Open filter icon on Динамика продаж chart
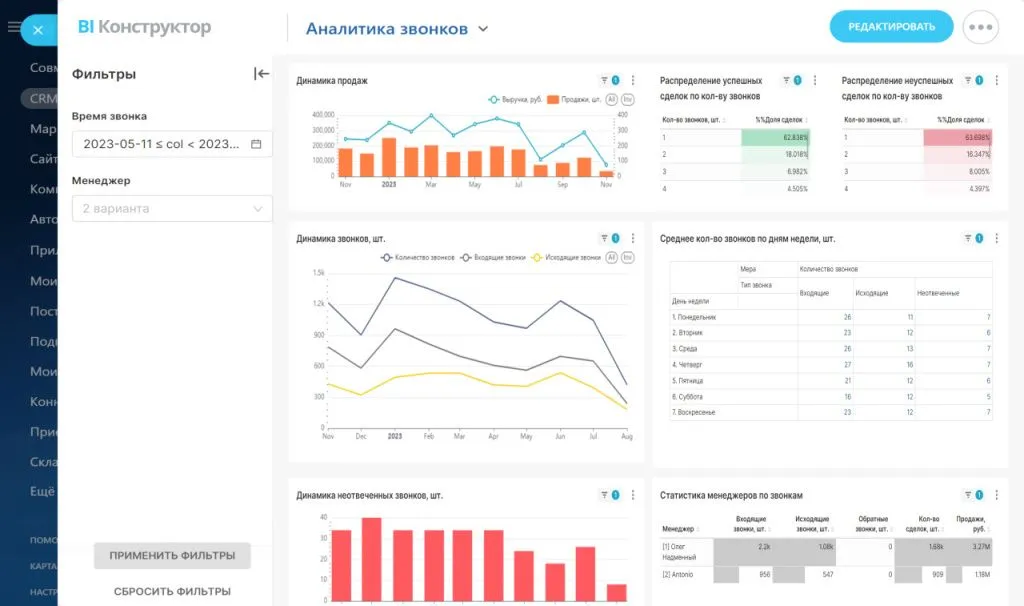The height and width of the screenshot is (606, 1024). (604, 81)
